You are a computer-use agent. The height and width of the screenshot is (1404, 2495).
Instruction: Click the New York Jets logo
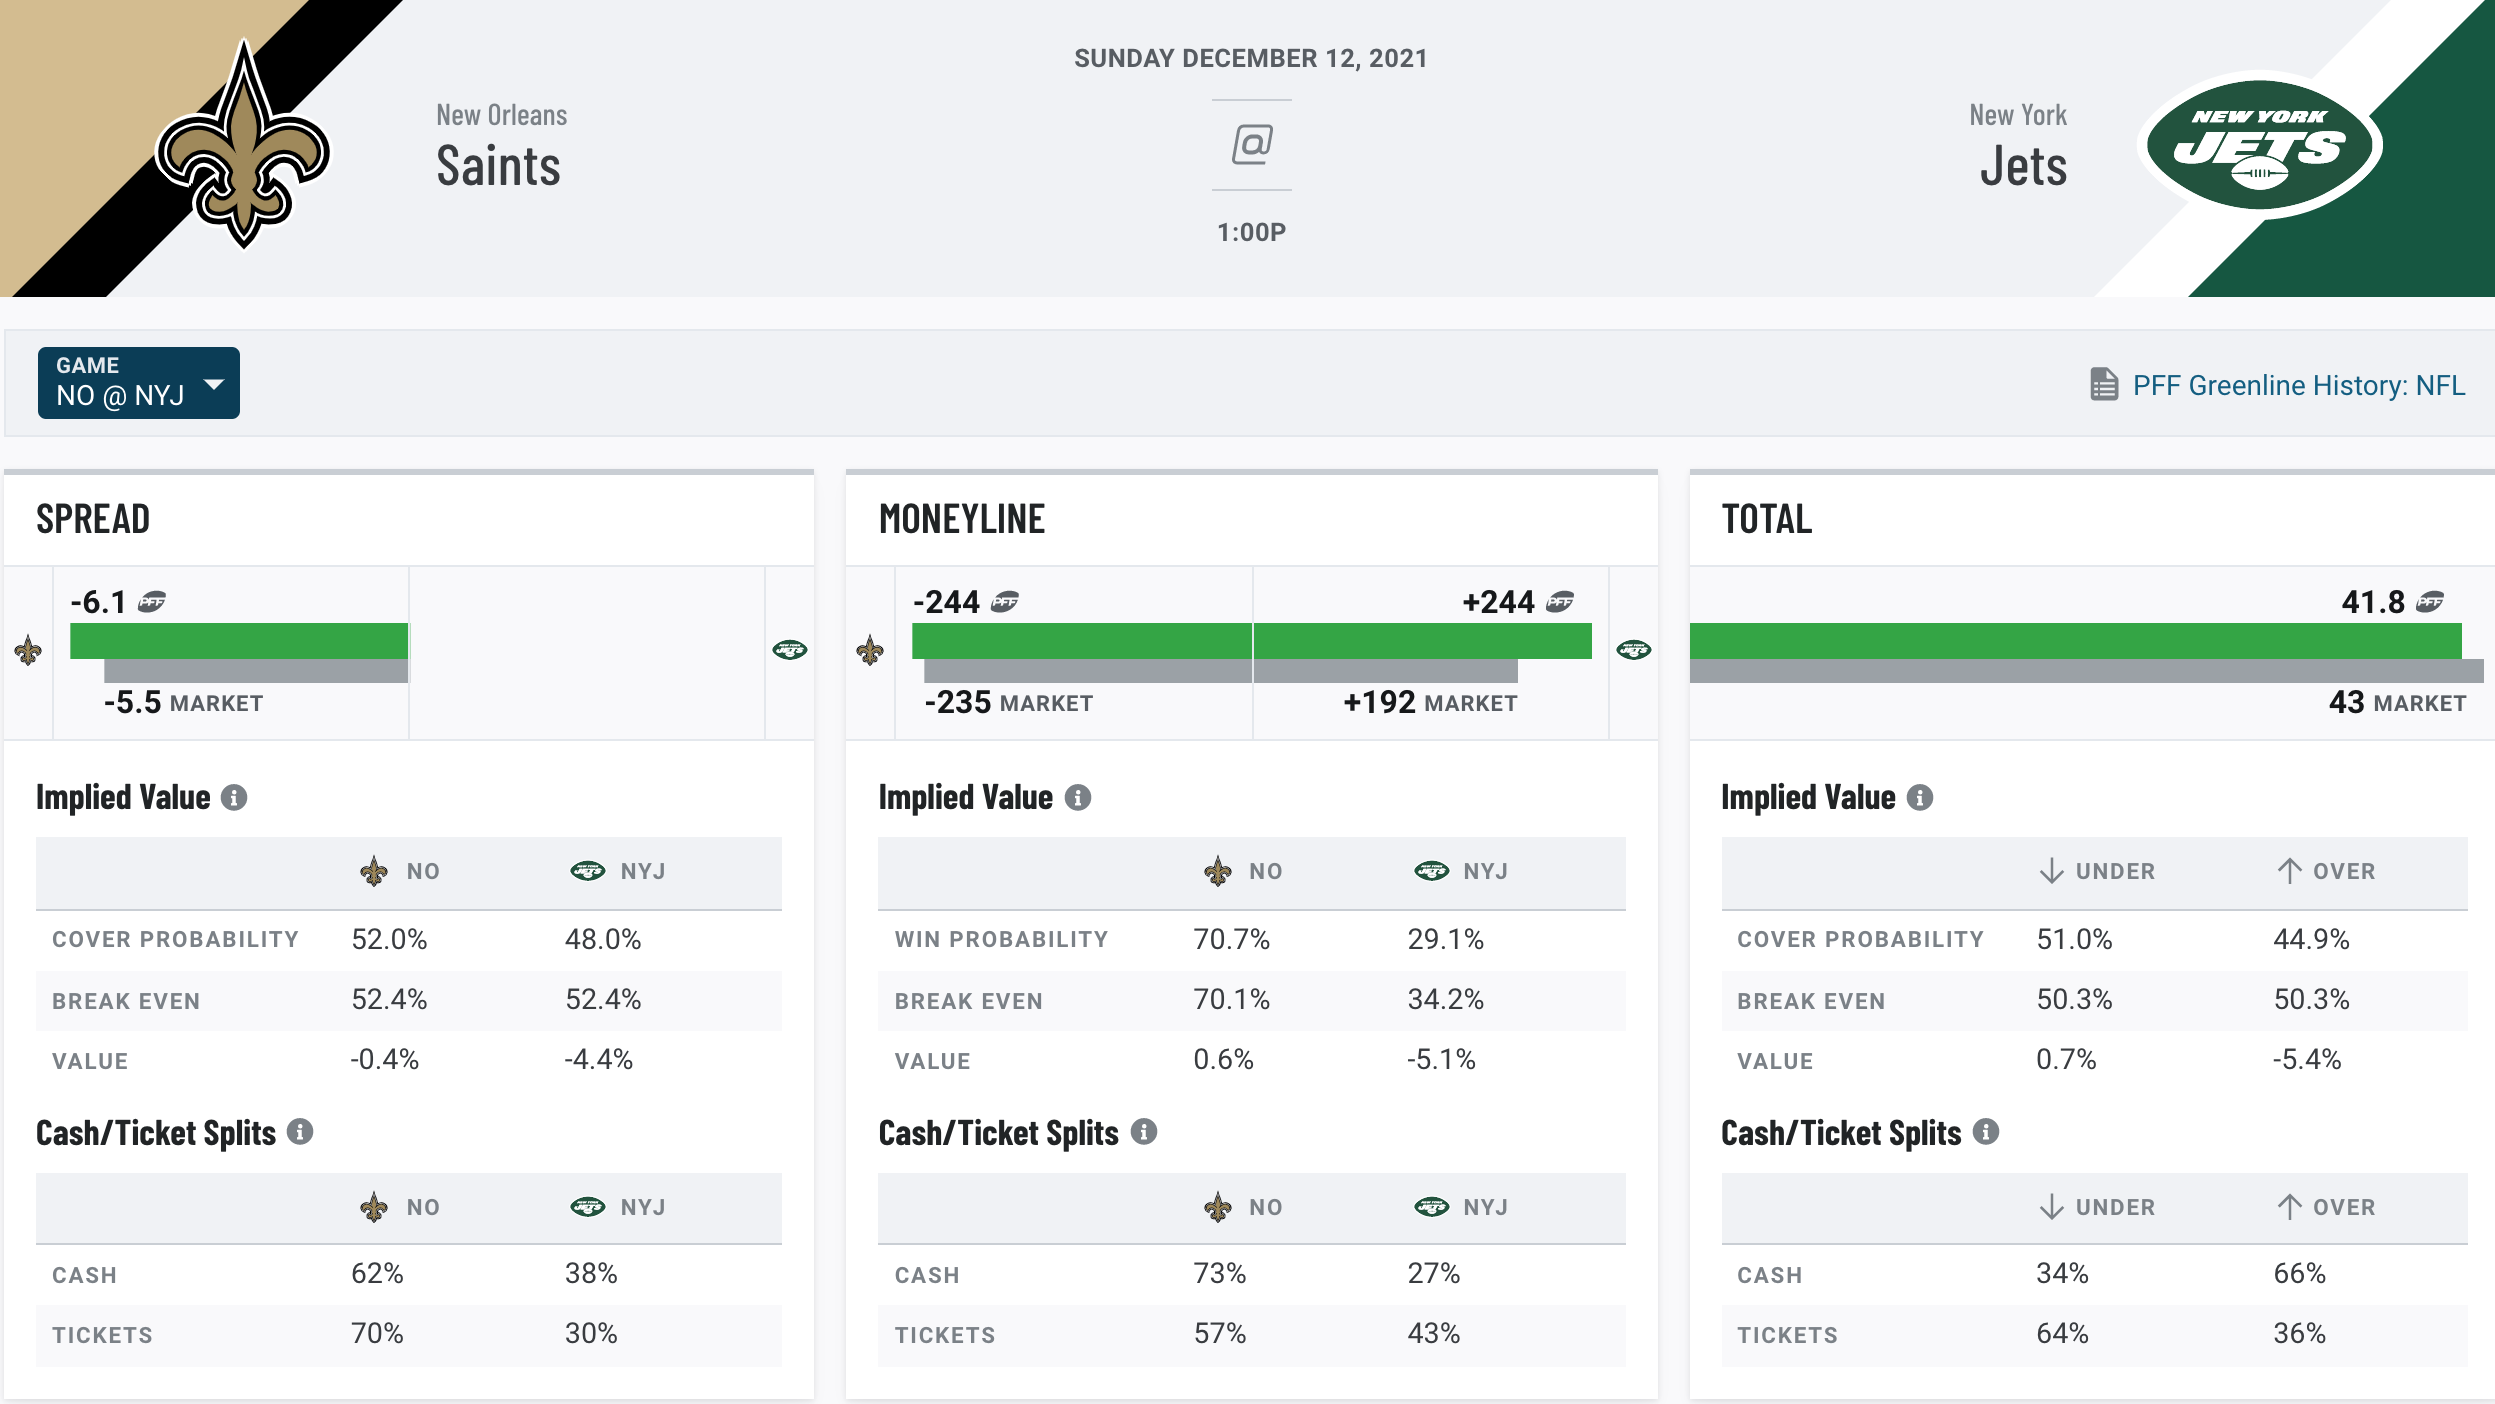(2259, 146)
